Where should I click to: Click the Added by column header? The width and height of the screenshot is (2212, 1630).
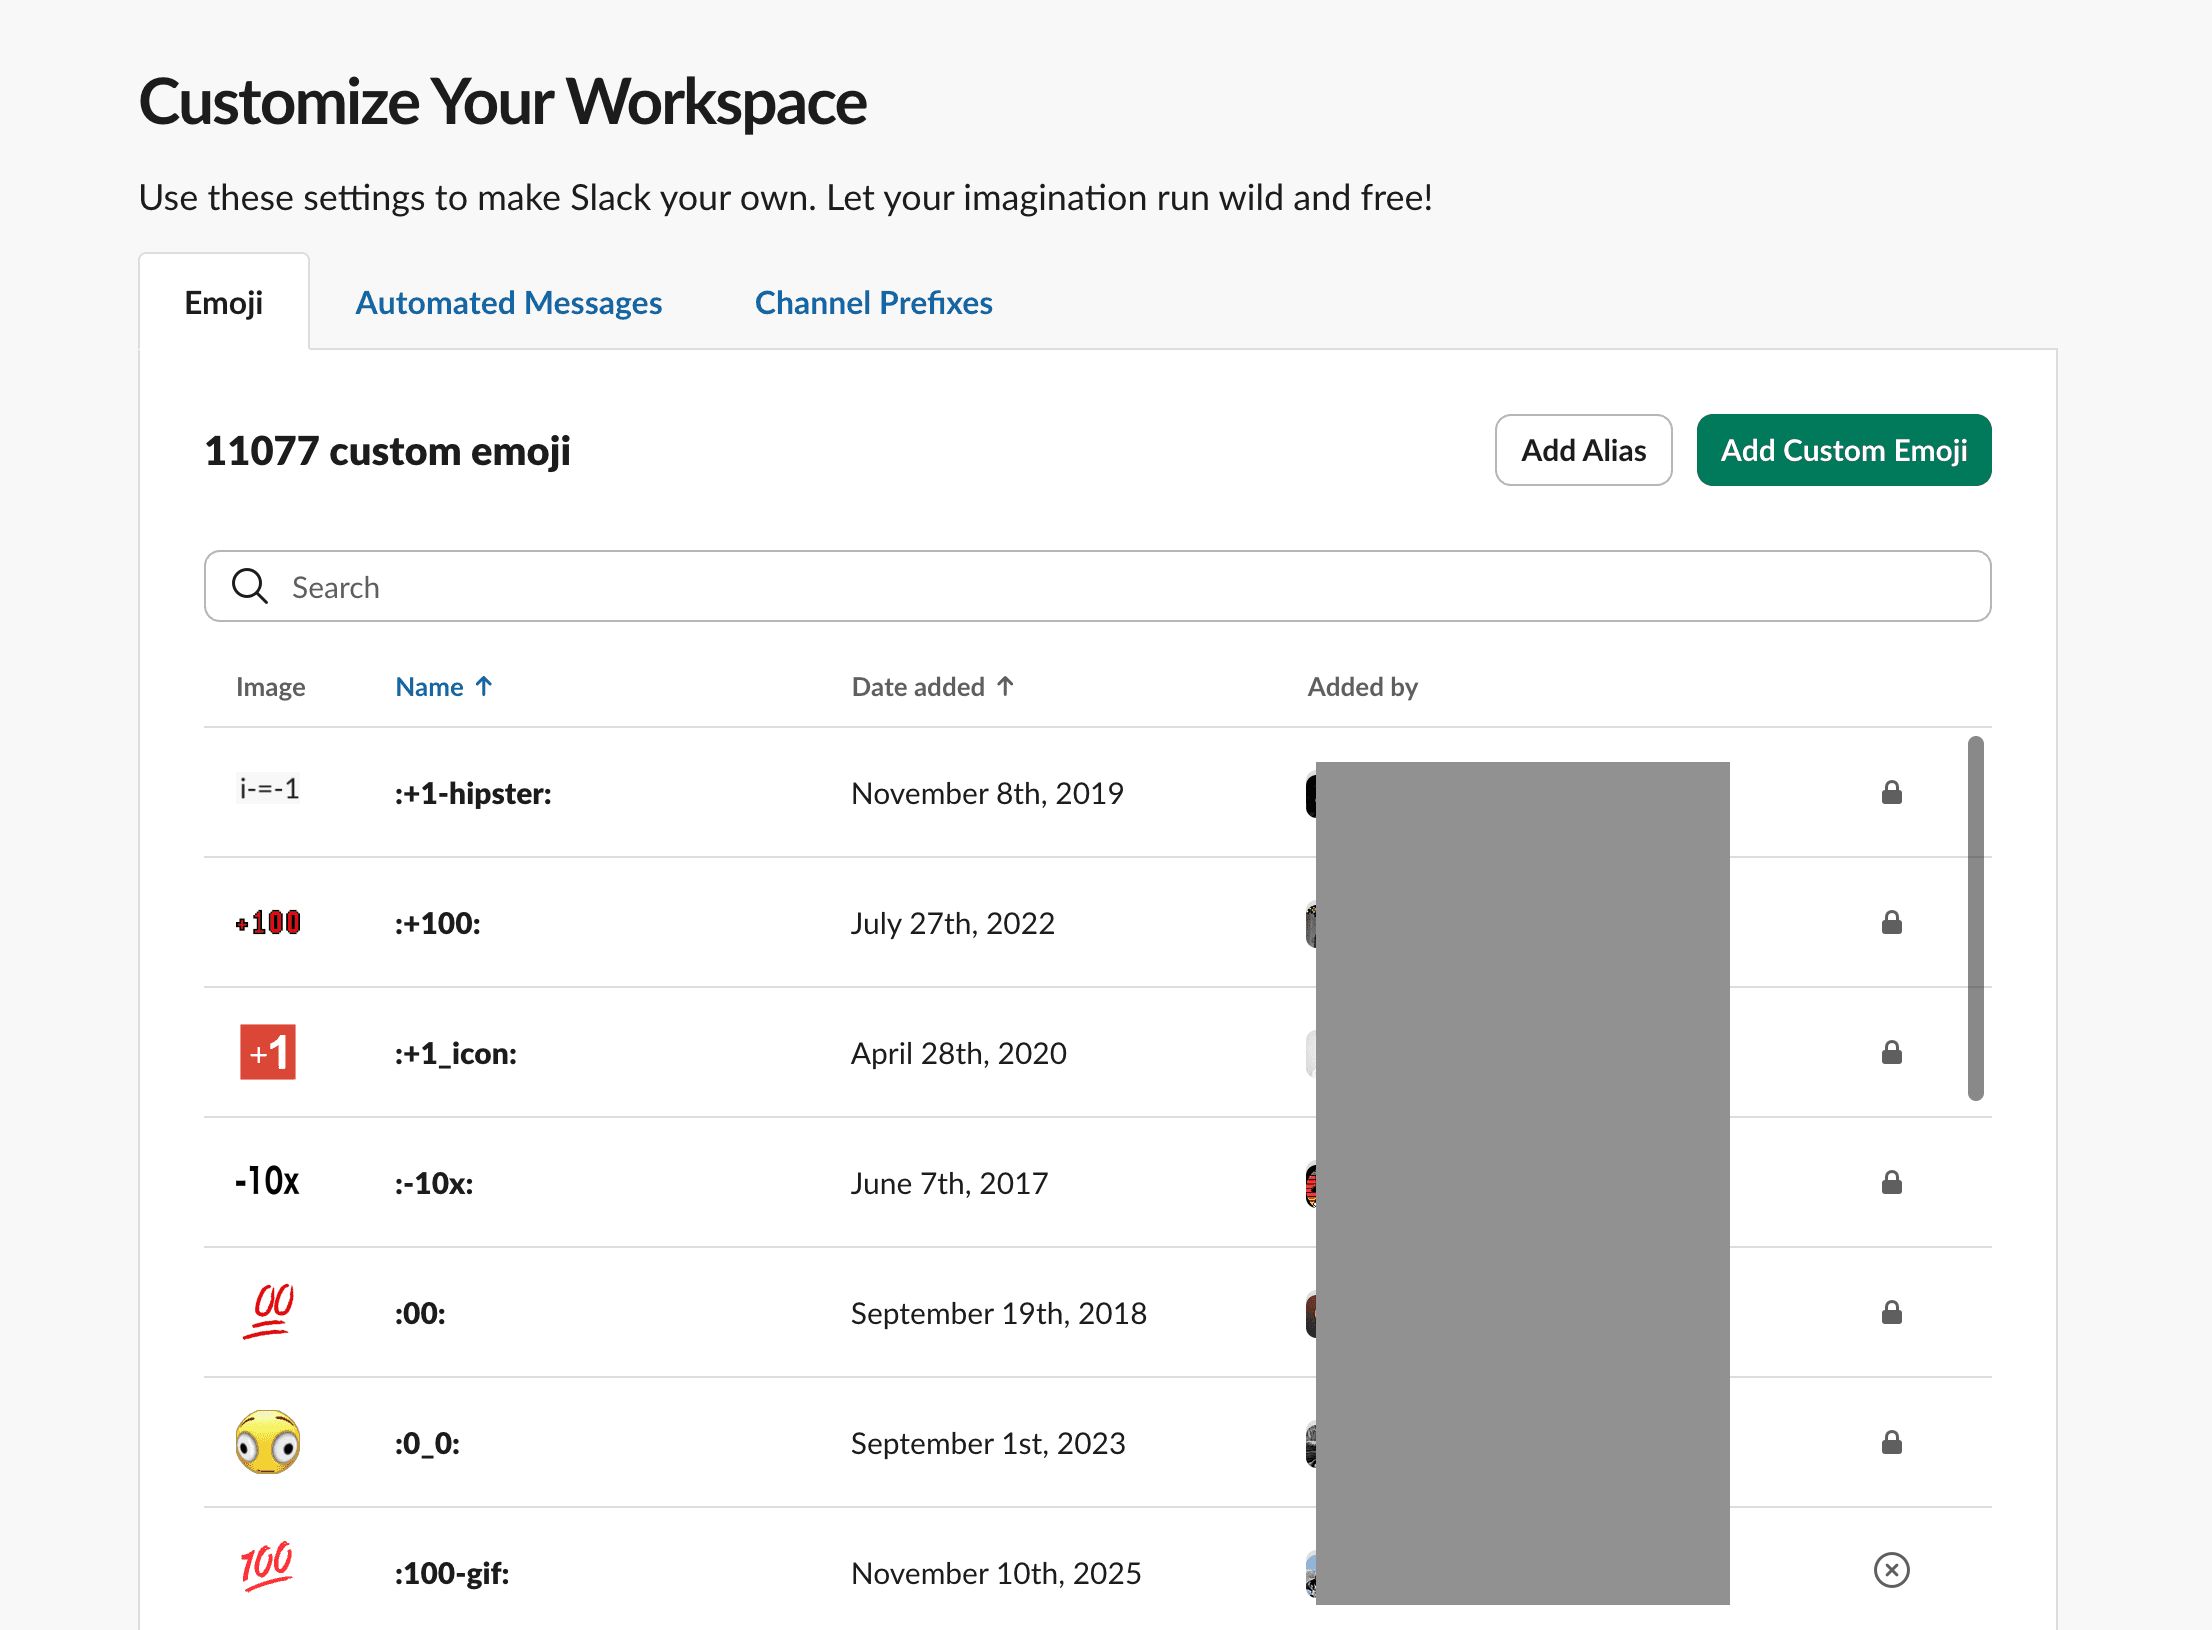(1362, 686)
